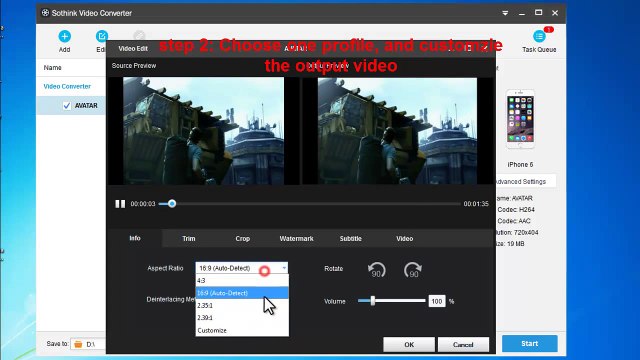Click the output preview video pane
The image size is (640, 360).
coord(397,131)
